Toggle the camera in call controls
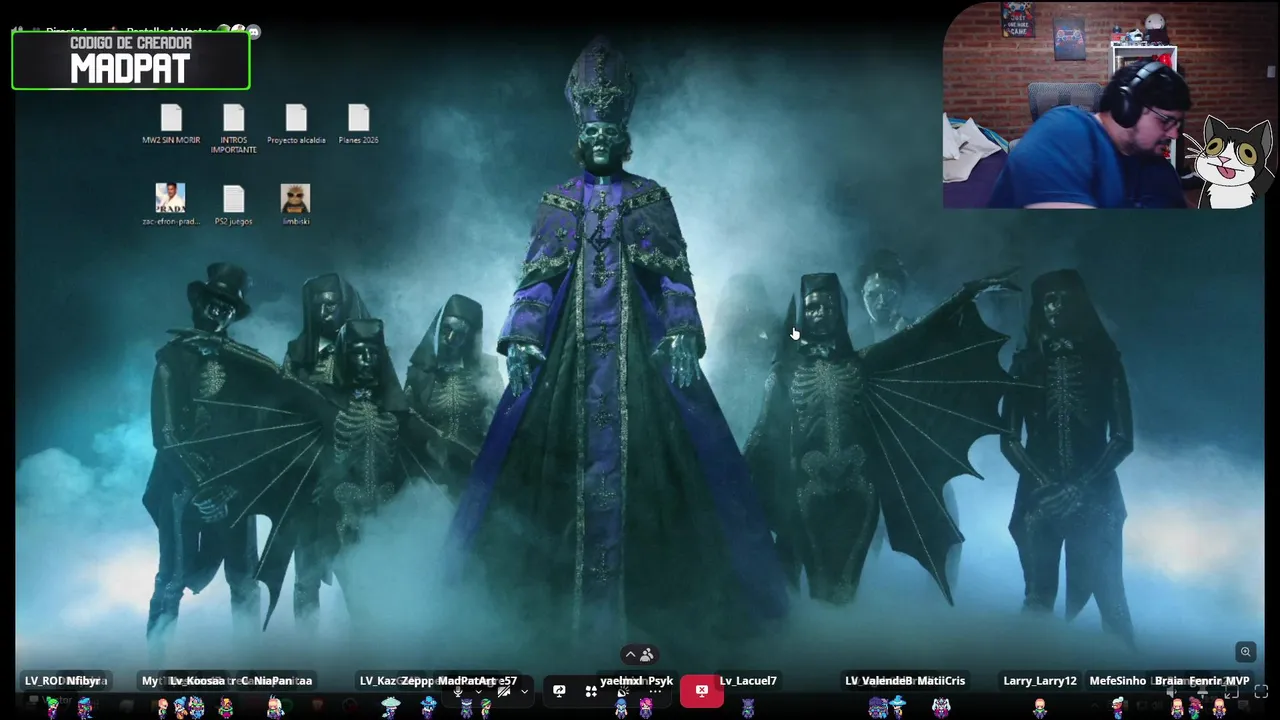This screenshot has width=1280, height=720. coord(504,691)
